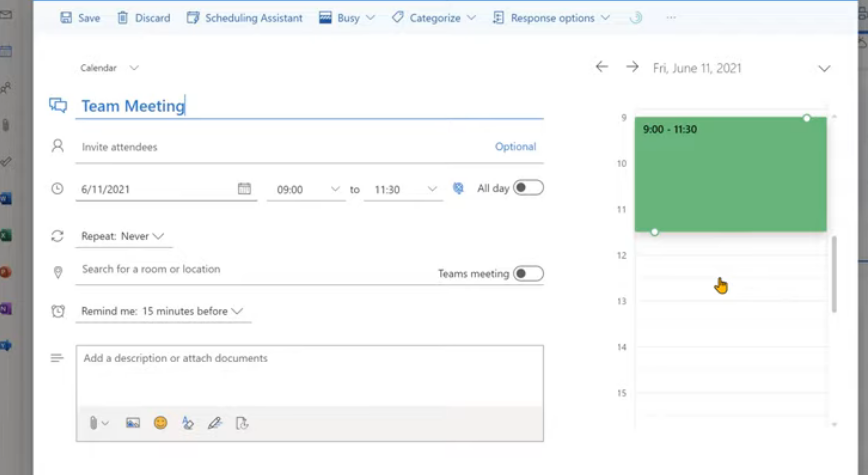The width and height of the screenshot is (868, 475).
Task: Click the top resize handle of the event block
Action: [807, 118]
